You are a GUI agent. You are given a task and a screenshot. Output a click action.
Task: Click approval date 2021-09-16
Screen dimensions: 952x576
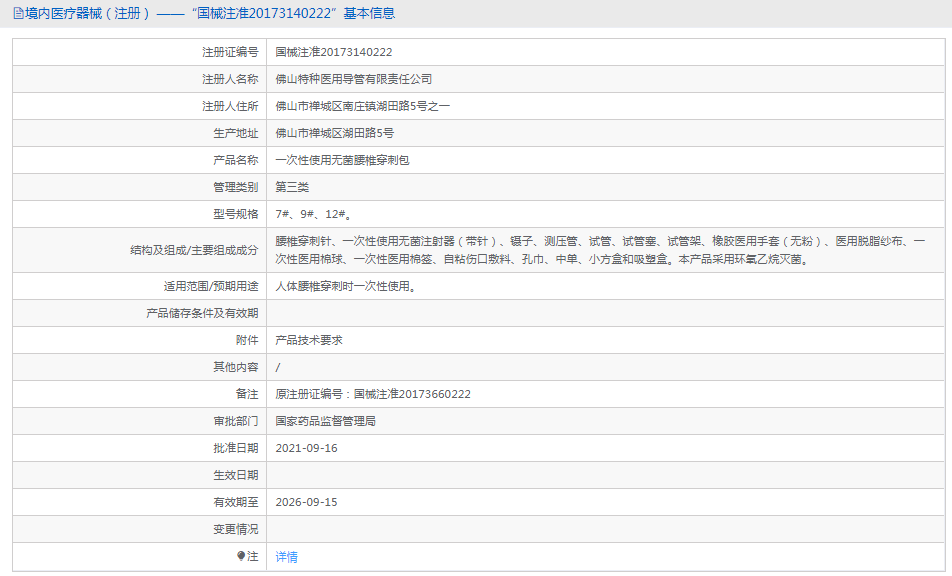307,448
